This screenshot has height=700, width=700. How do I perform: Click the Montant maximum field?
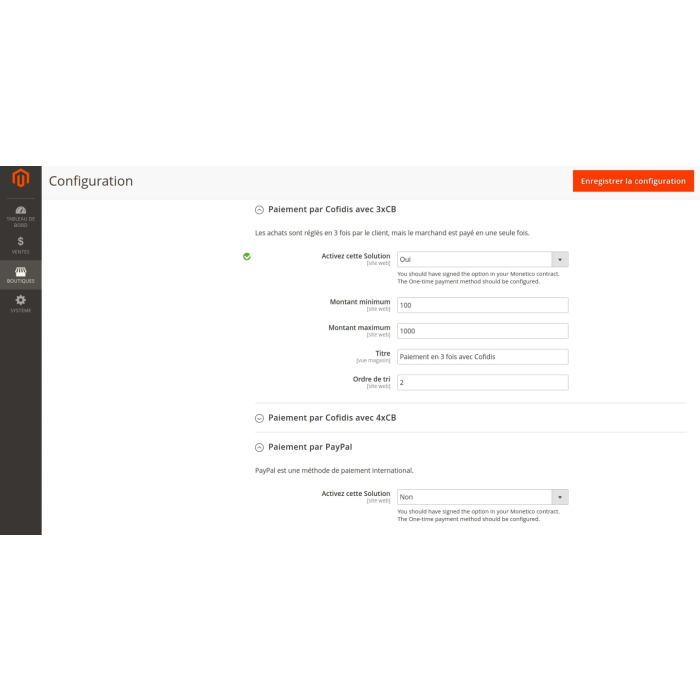(x=483, y=331)
